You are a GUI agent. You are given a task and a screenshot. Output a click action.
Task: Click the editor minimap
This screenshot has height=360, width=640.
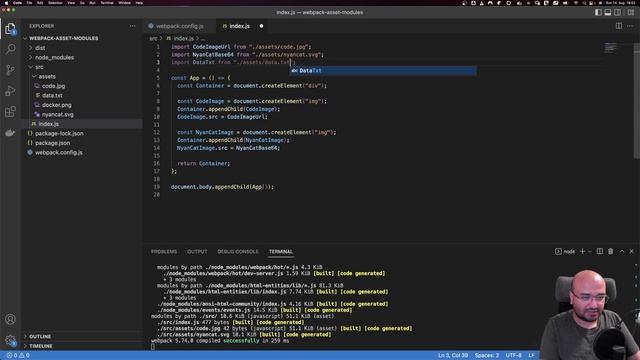coord(611,48)
